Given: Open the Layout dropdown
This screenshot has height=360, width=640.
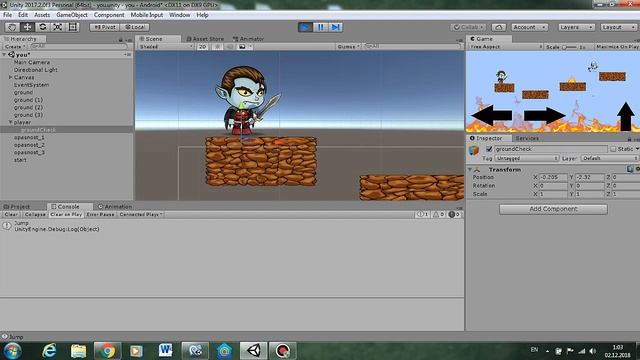Looking at the screenshot, I should click(x=618, y=27).
